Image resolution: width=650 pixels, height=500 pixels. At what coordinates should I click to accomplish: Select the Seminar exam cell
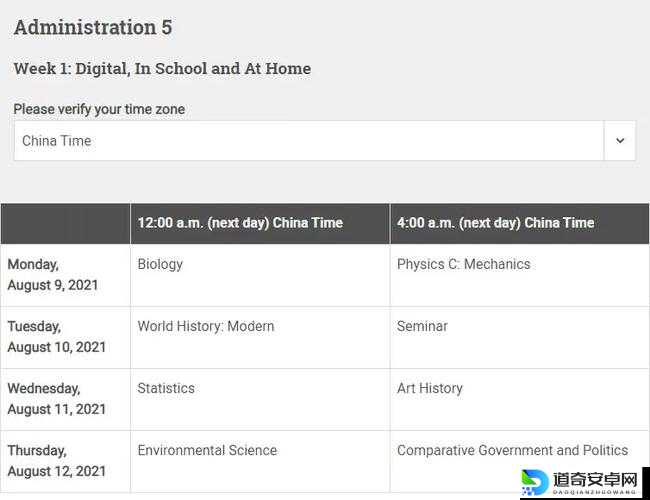click(422, 326)
